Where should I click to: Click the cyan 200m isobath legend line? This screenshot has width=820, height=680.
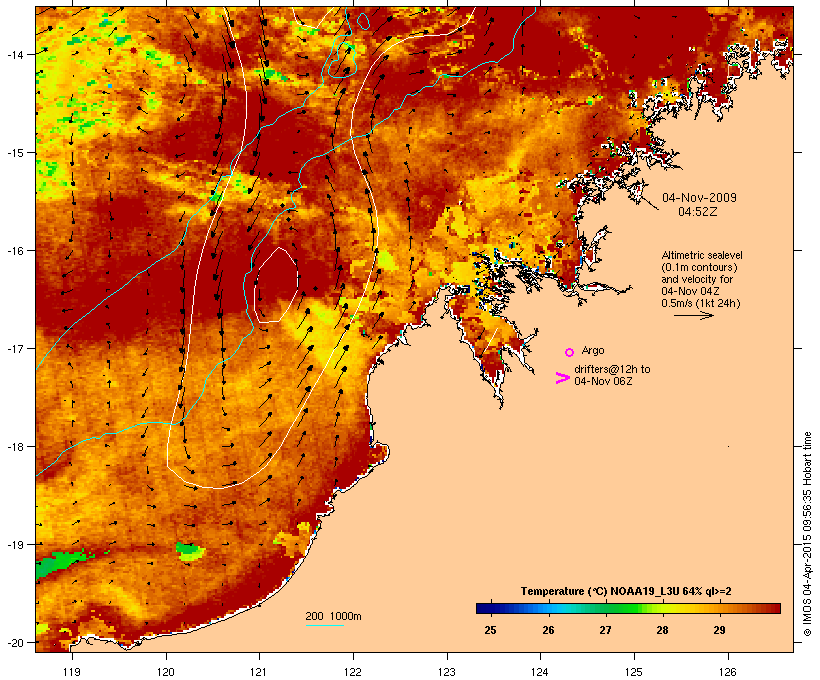(324, 625)
